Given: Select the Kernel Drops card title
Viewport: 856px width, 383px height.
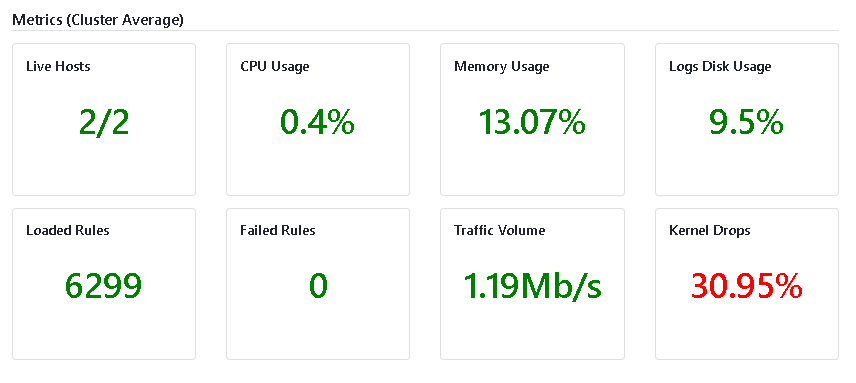Looking at the screenshot, I should click(710, 230).
